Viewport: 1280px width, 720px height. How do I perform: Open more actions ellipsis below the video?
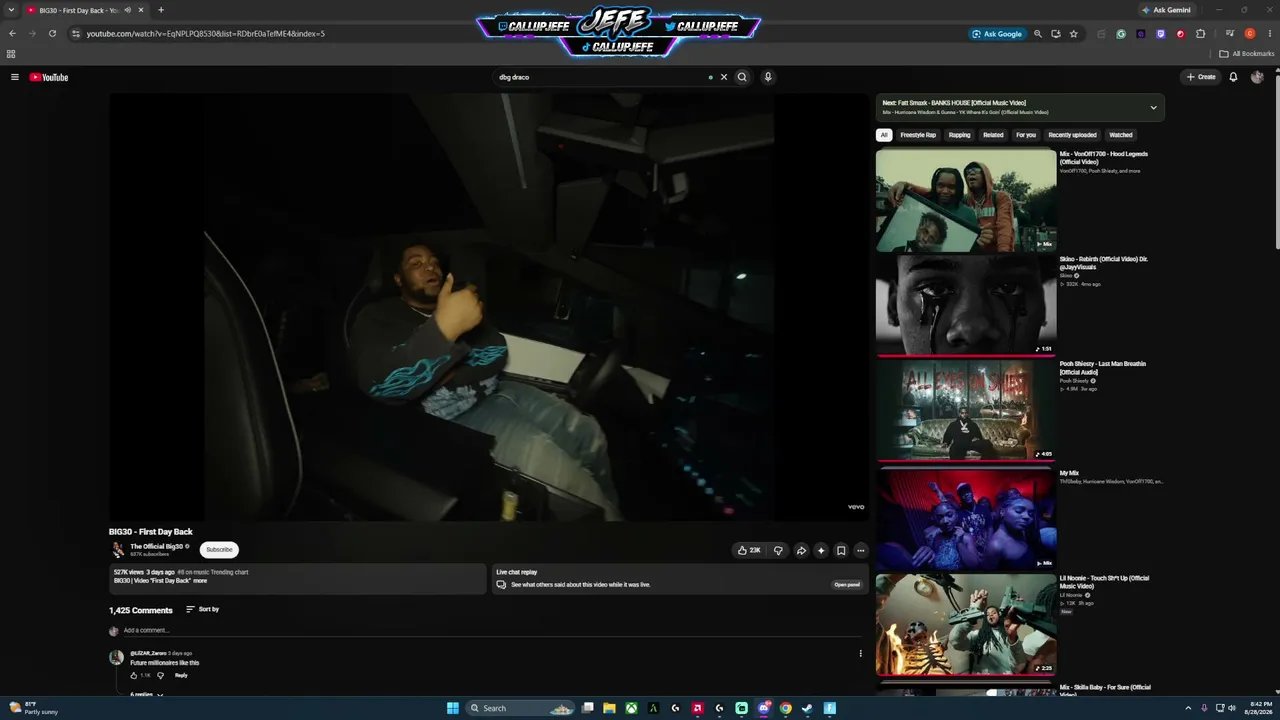(x=860, y=550)
